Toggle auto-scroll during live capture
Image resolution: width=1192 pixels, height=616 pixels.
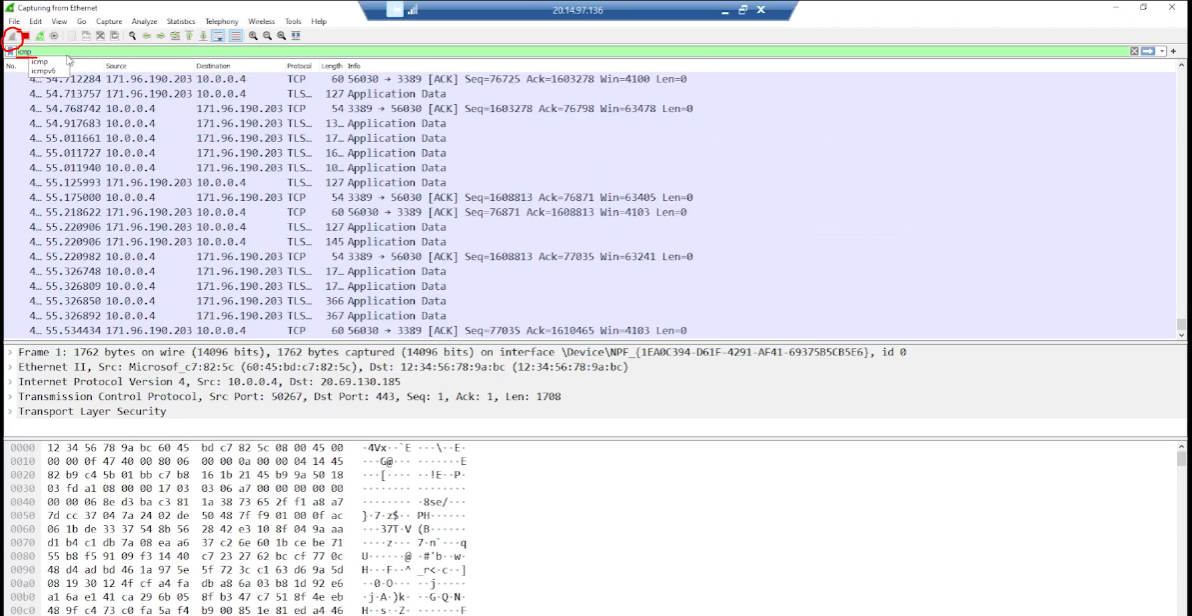(219, 35)
